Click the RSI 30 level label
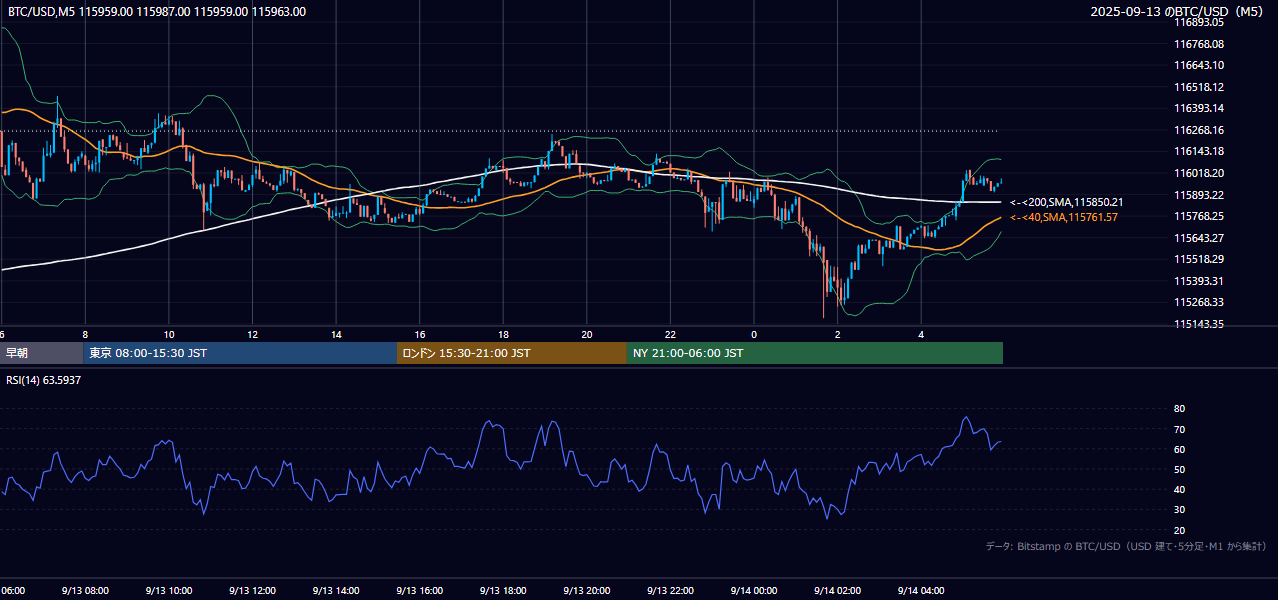1278x600 pixels. (x=1179, y=509)
